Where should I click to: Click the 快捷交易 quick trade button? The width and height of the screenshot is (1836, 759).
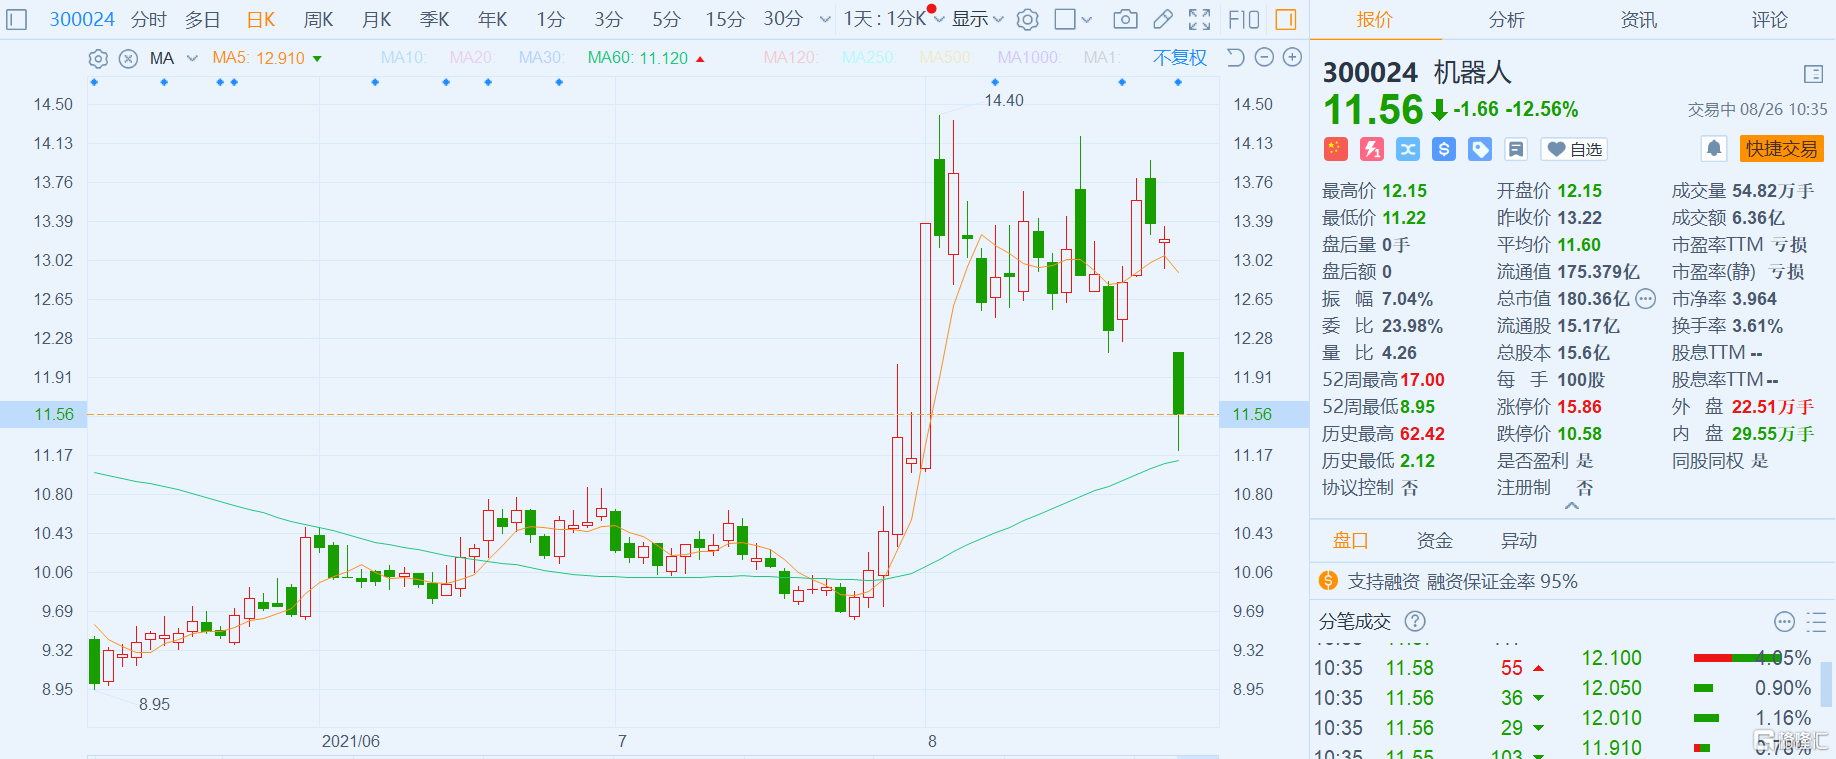click(1781, 149)
